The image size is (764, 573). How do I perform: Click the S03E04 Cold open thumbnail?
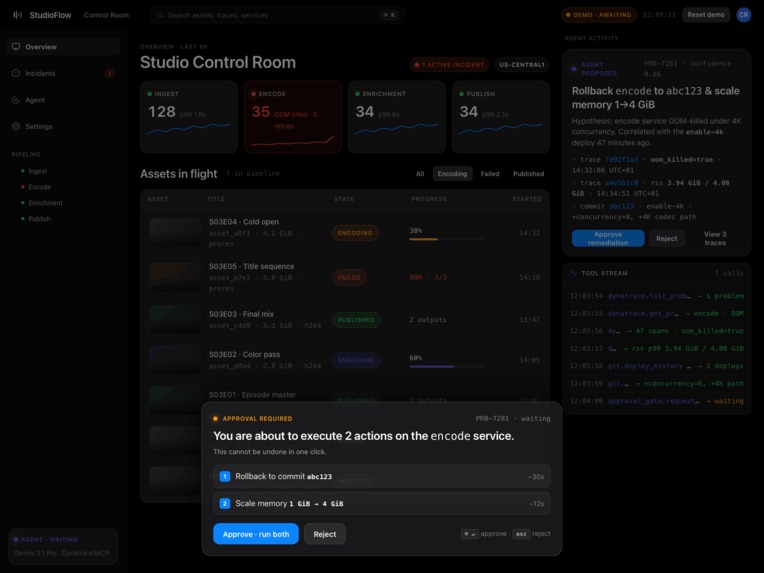point(174,232)
